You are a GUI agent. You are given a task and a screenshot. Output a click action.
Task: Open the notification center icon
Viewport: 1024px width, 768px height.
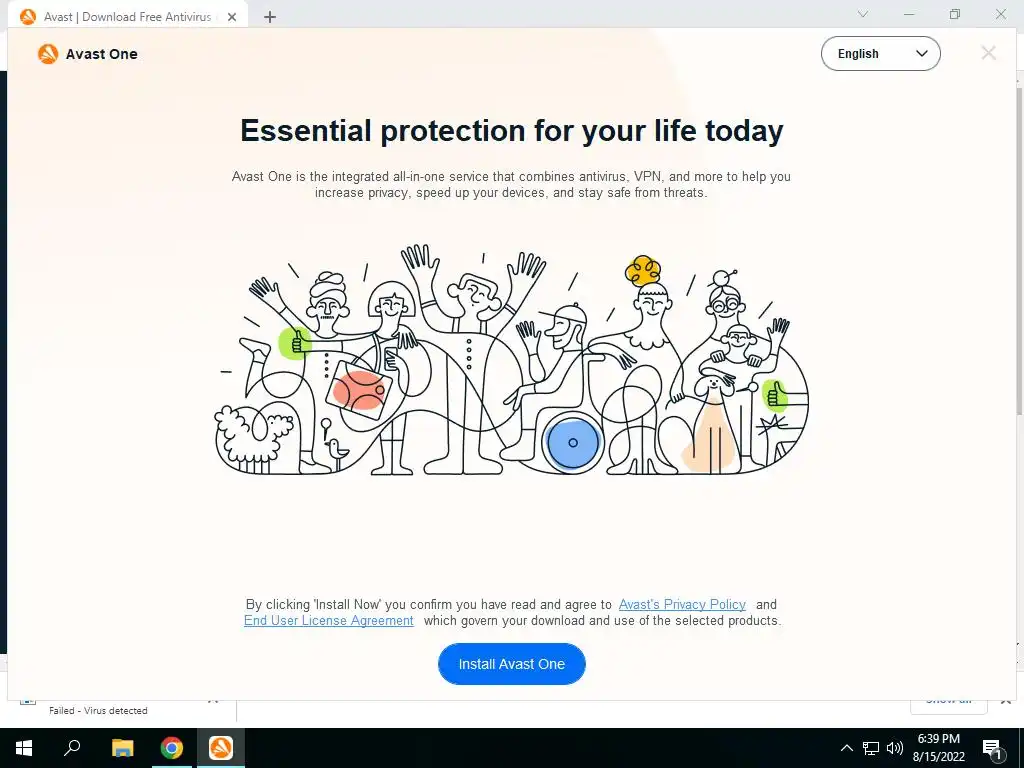(992, 748)
